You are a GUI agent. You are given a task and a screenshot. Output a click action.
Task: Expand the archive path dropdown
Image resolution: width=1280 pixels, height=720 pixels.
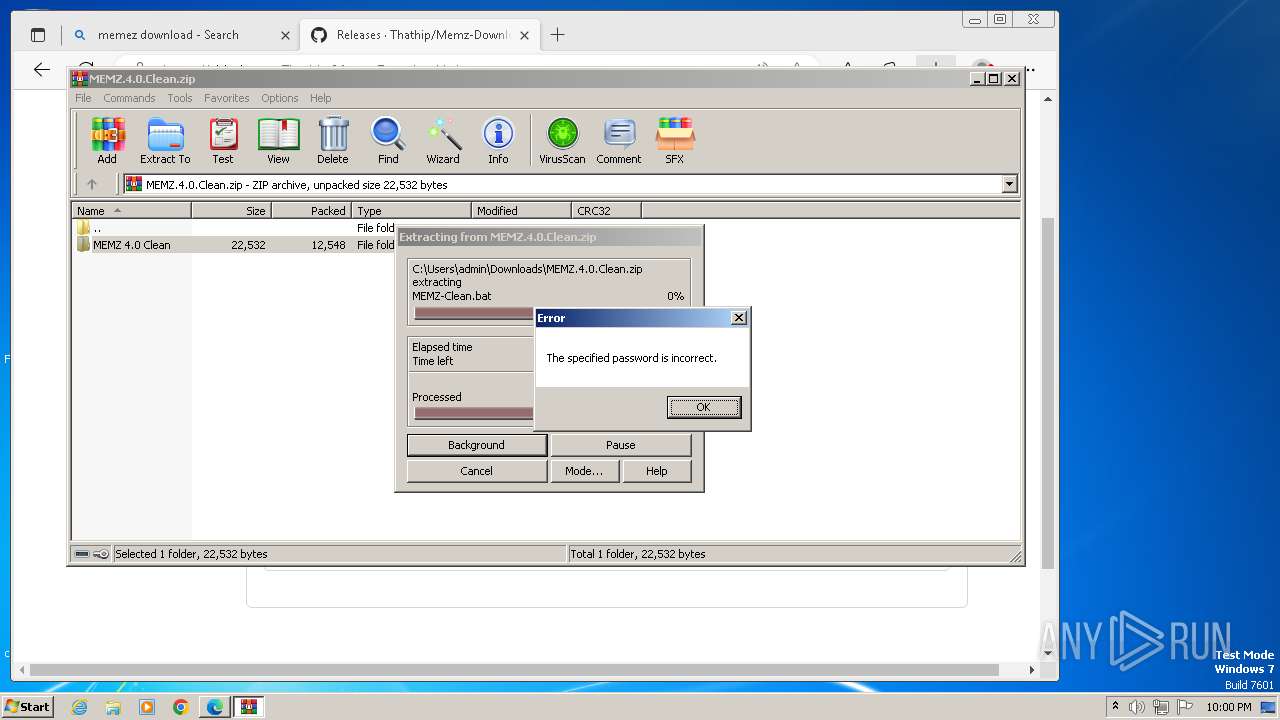[x=1009, y=184]
